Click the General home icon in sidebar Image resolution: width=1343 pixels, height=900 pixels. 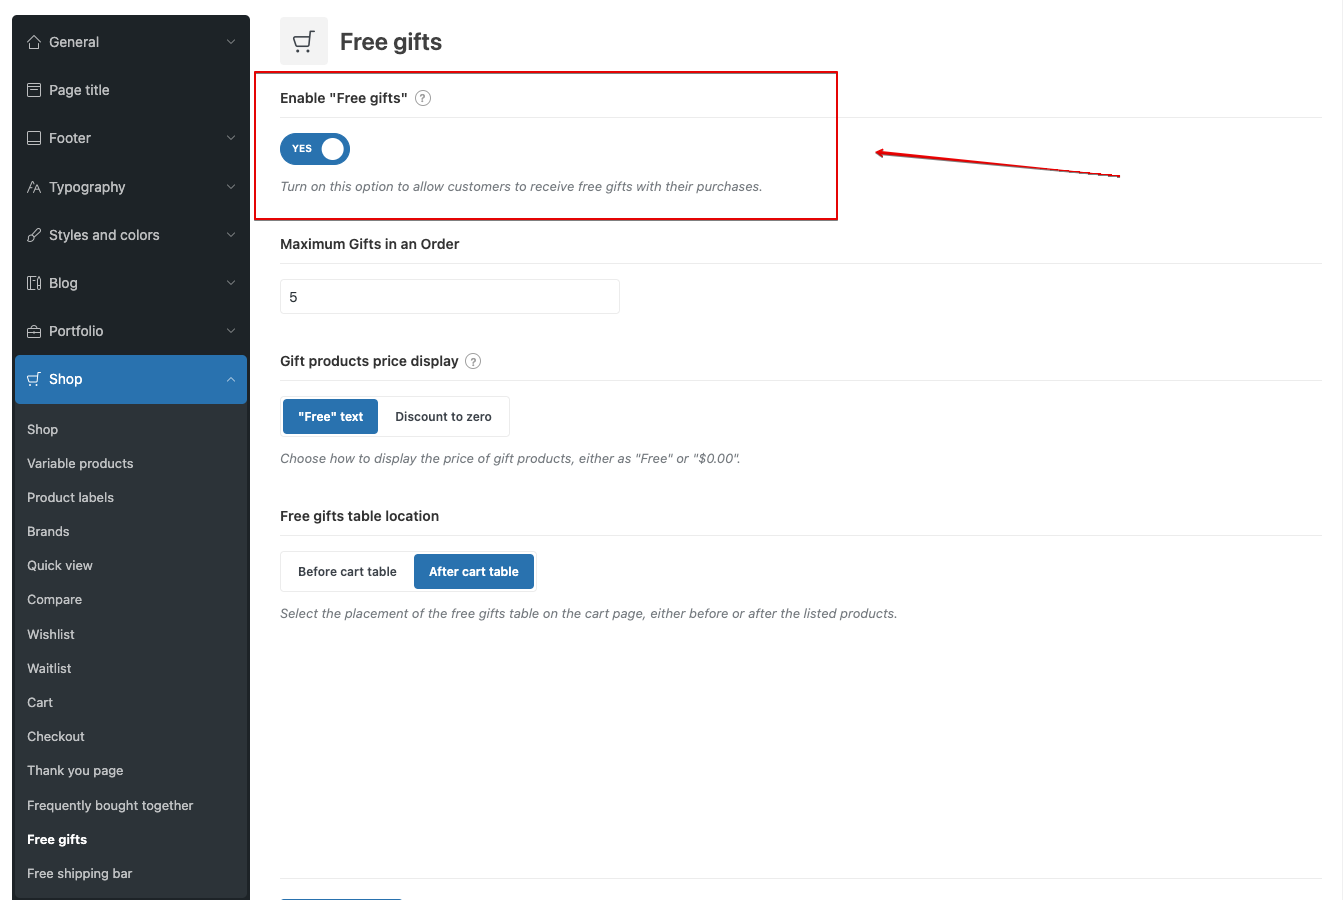(34, 42)
